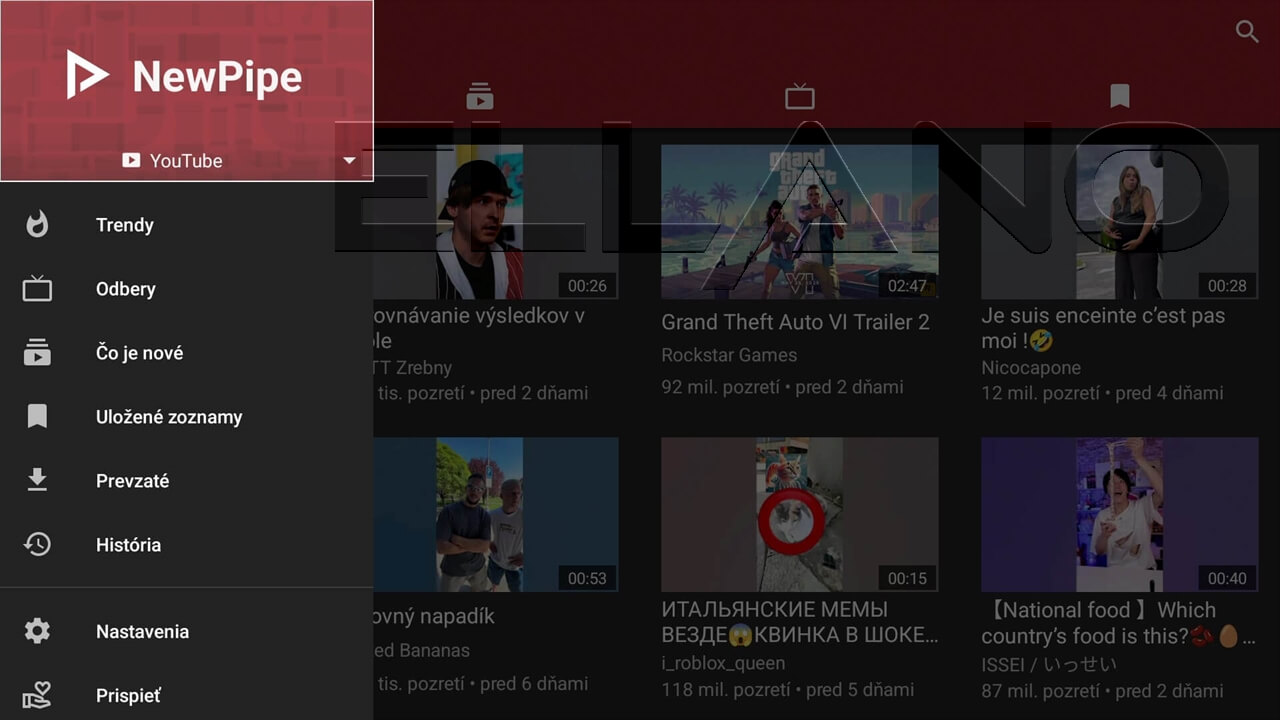Open the 00:40 National food video thumbnail
This screenshot has height=720, width=1280.
point(1120,514)
